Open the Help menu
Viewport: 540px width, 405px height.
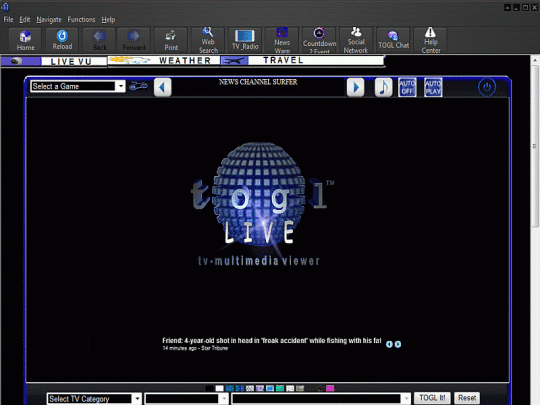[x=108, y=20]
